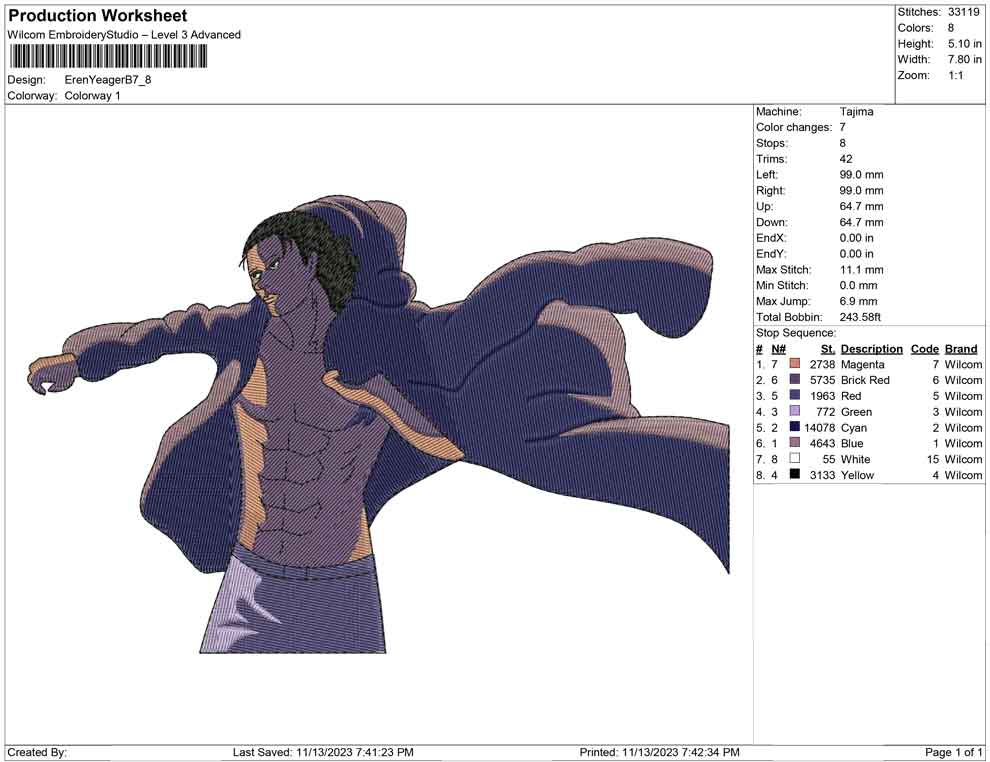This screenshot has height=762, width=990.
Task: Select the Brick Red thread swatch
Action: 792,380
